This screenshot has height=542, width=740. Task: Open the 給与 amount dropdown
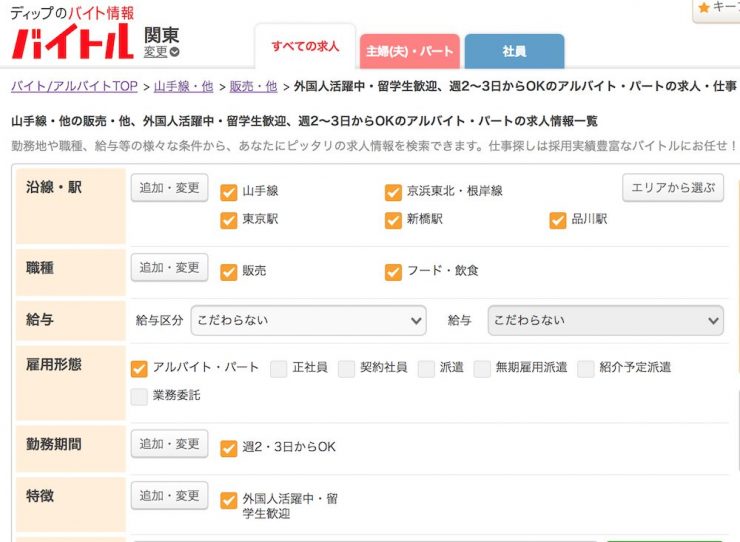click(x=605, y=320)
